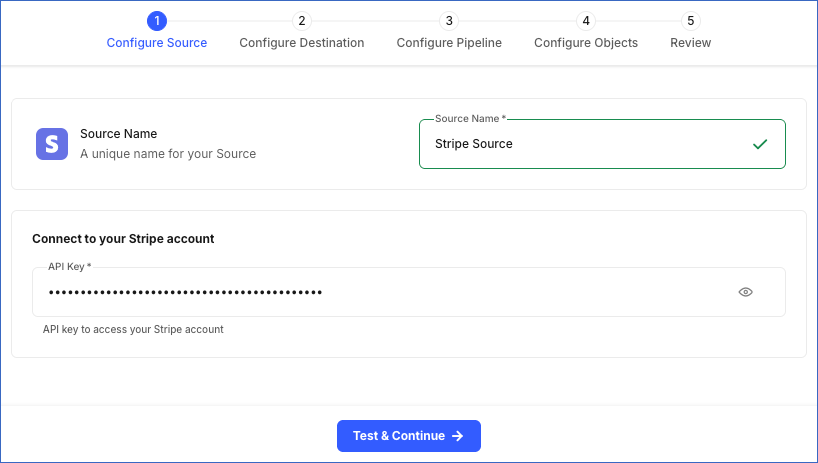The height and width of the screenshot is (463, 818).
Task: Click step number 2 circle
Action: click(x=302, y=21)
